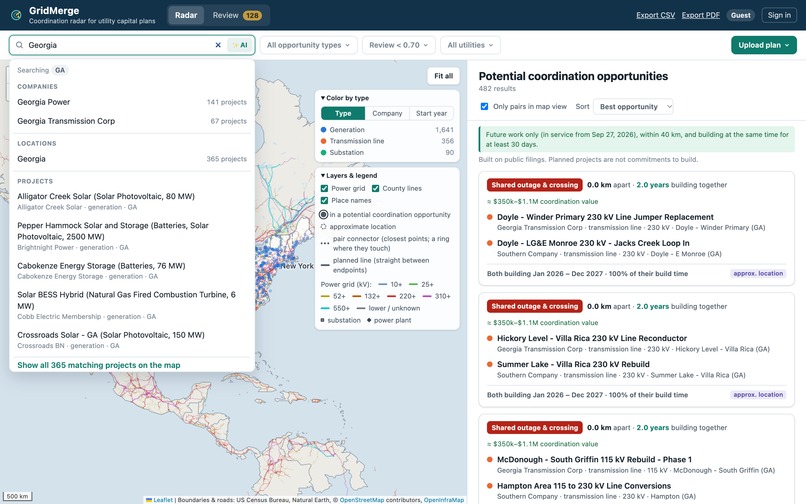Choose Georgia Power company suggestion
This screenshot has height=504, width=806.
point(132,102)
